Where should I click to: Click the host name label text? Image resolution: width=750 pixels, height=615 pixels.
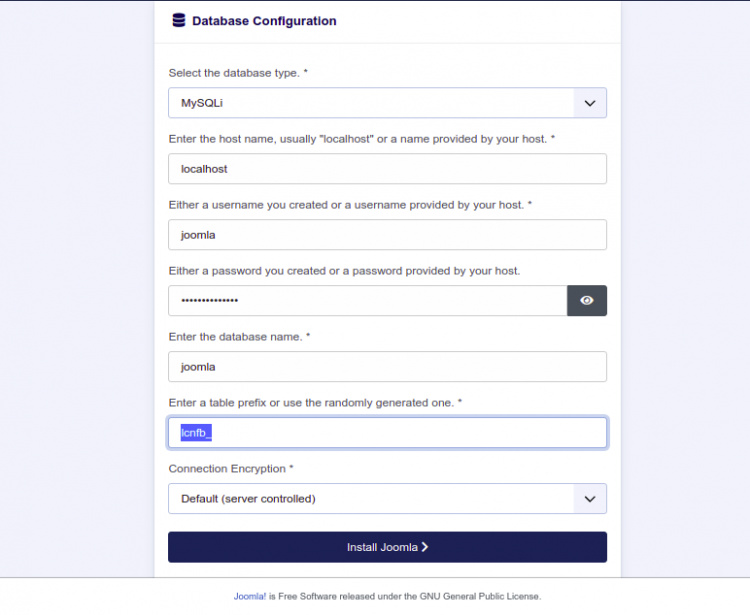tap(361, 139)
